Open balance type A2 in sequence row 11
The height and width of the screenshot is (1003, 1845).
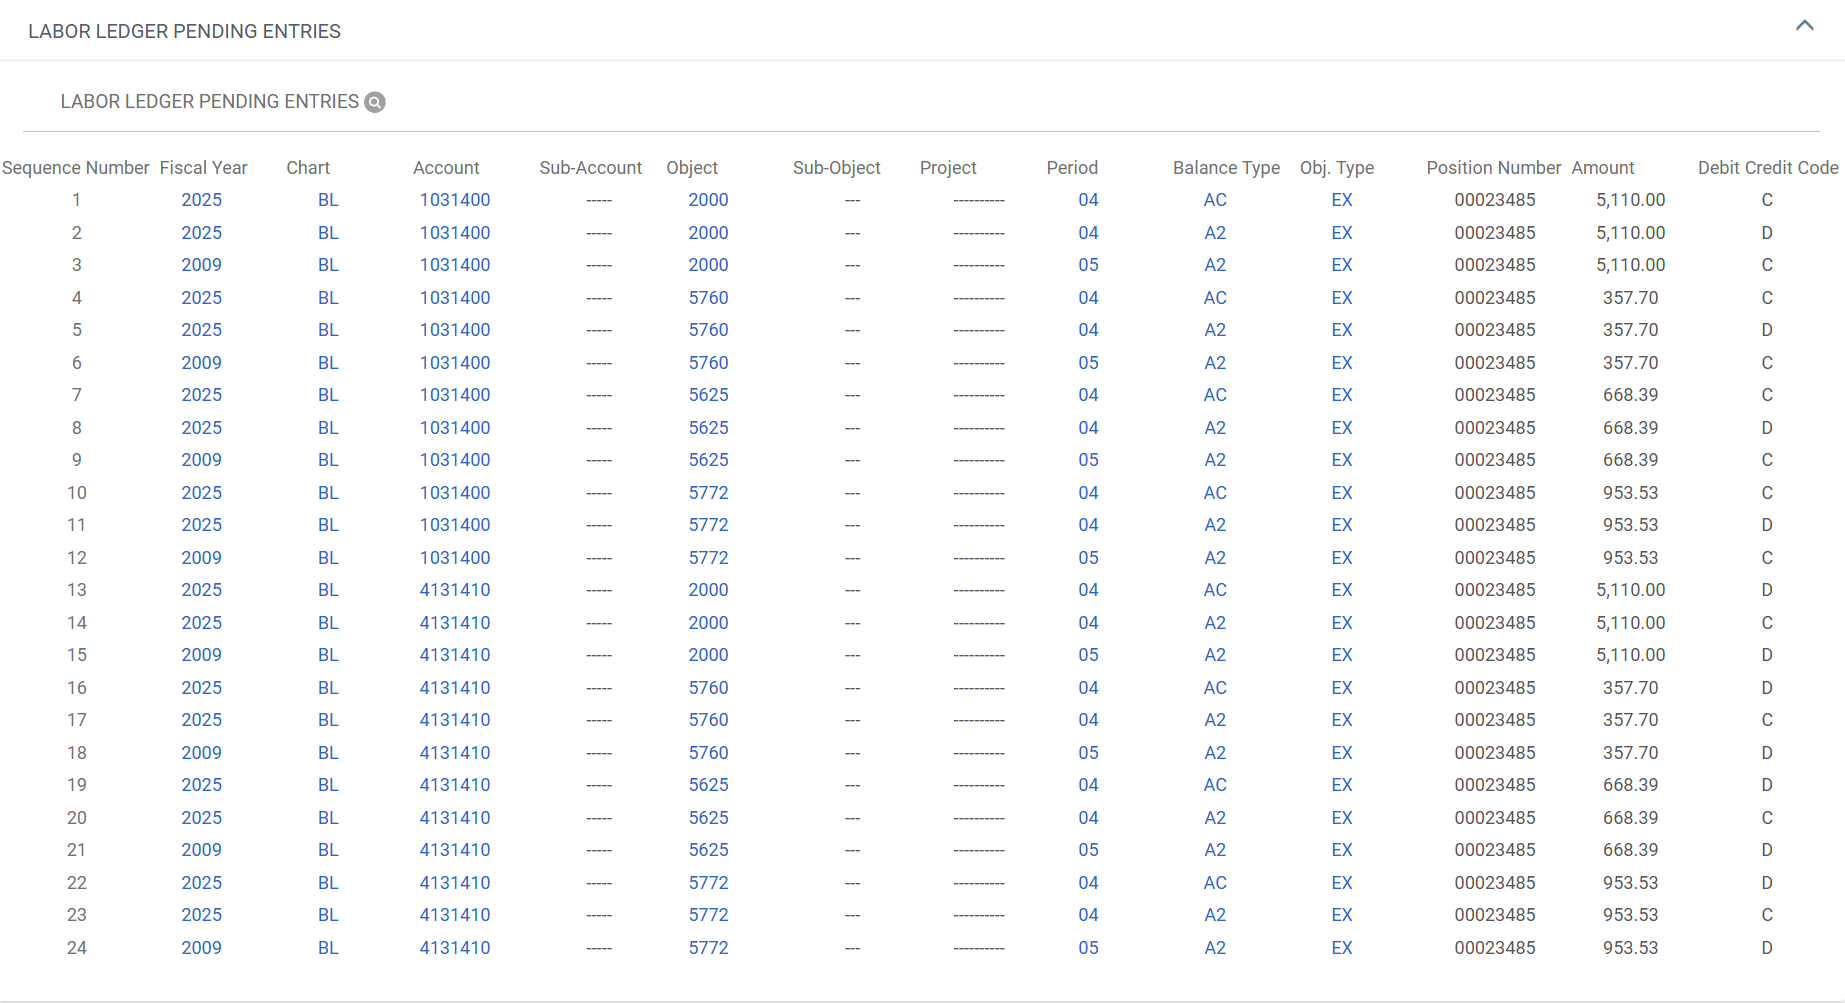1215,525
